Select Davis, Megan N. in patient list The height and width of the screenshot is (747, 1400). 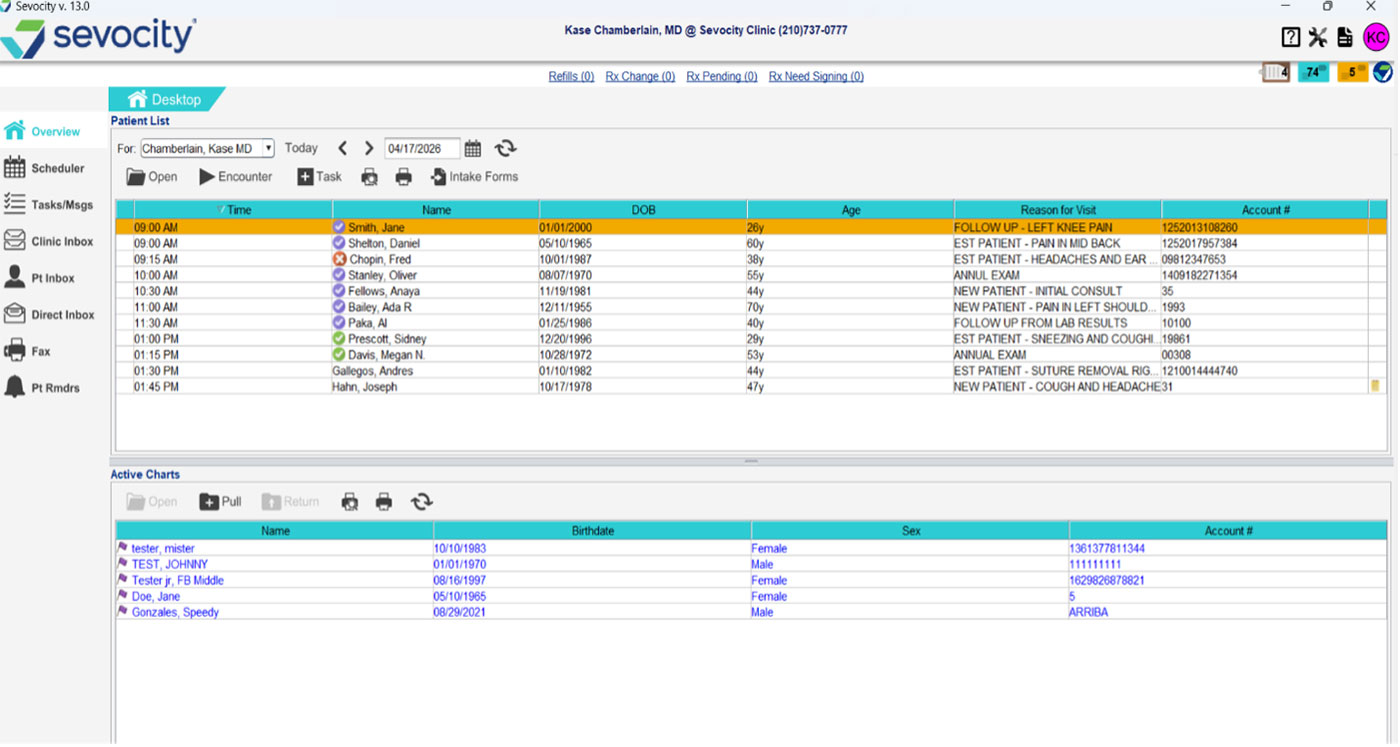point(386,355)
